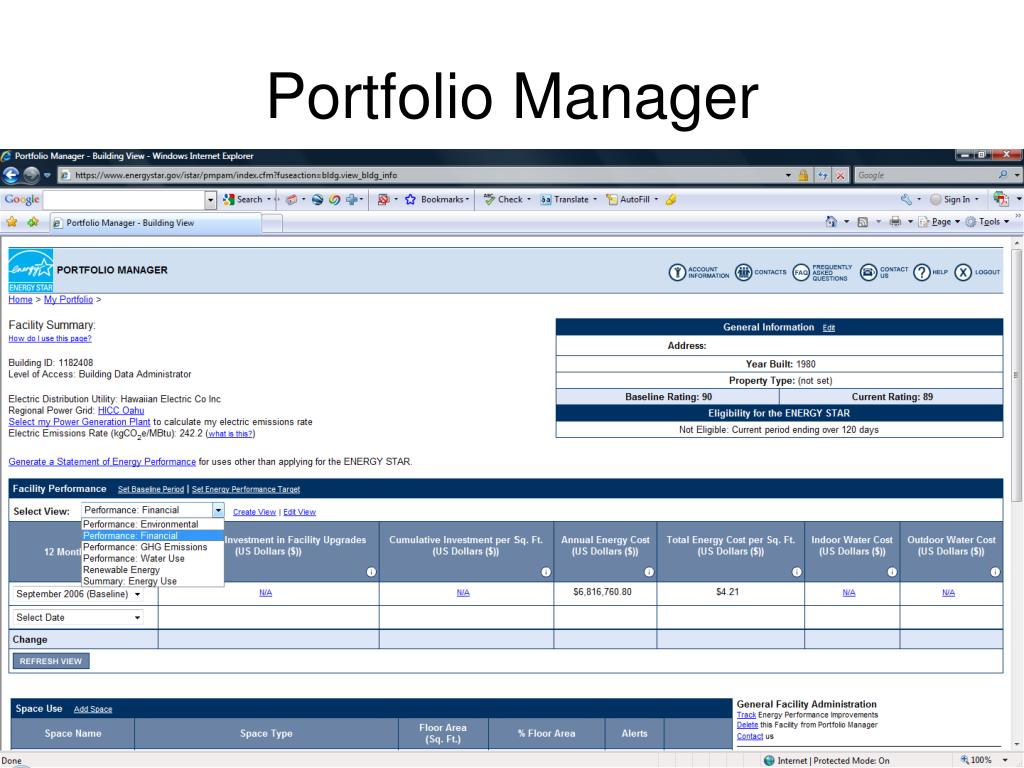
Task: Choose Performance: Environmental from the view list
Action: point(153,524)
